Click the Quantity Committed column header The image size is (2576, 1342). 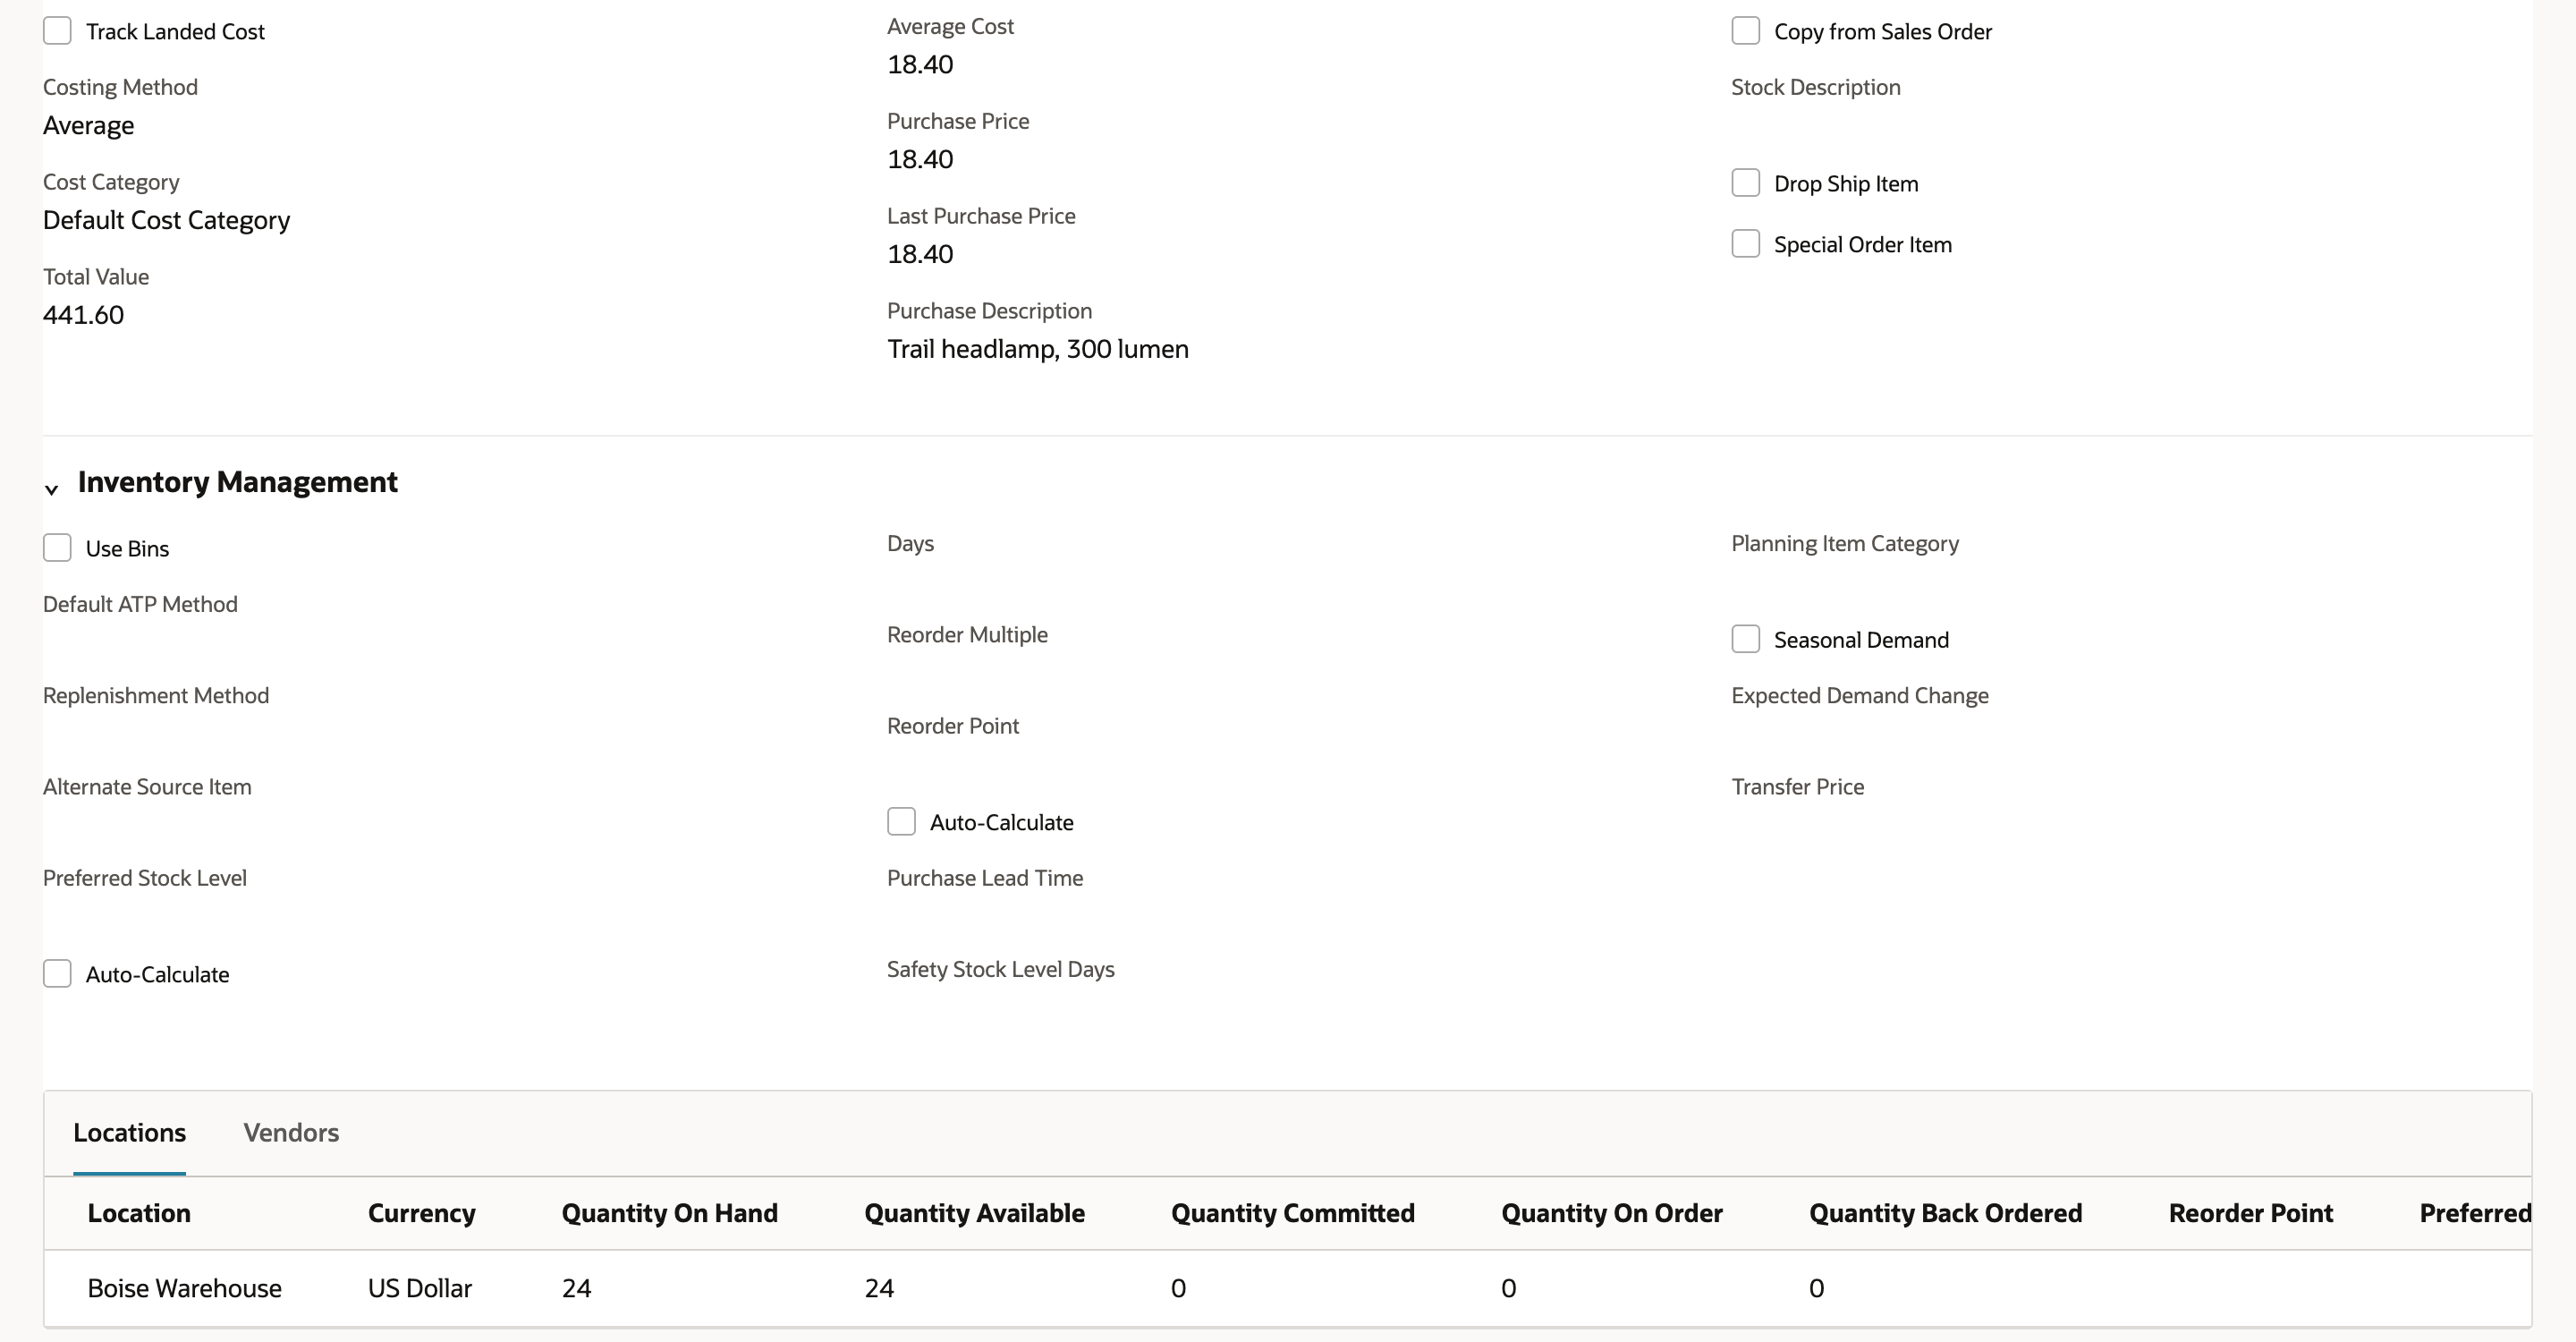[1292, 1213]
